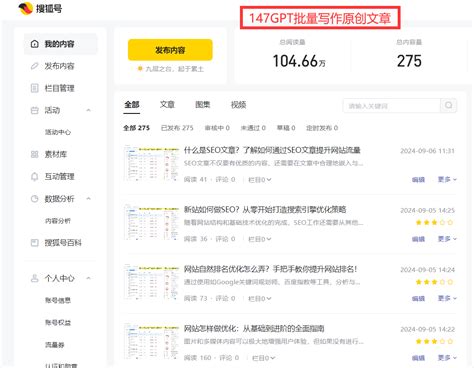Screen dimensions: 474x368
Task: Filter by 已发布 275 status
Action: (x=177, y=128)
